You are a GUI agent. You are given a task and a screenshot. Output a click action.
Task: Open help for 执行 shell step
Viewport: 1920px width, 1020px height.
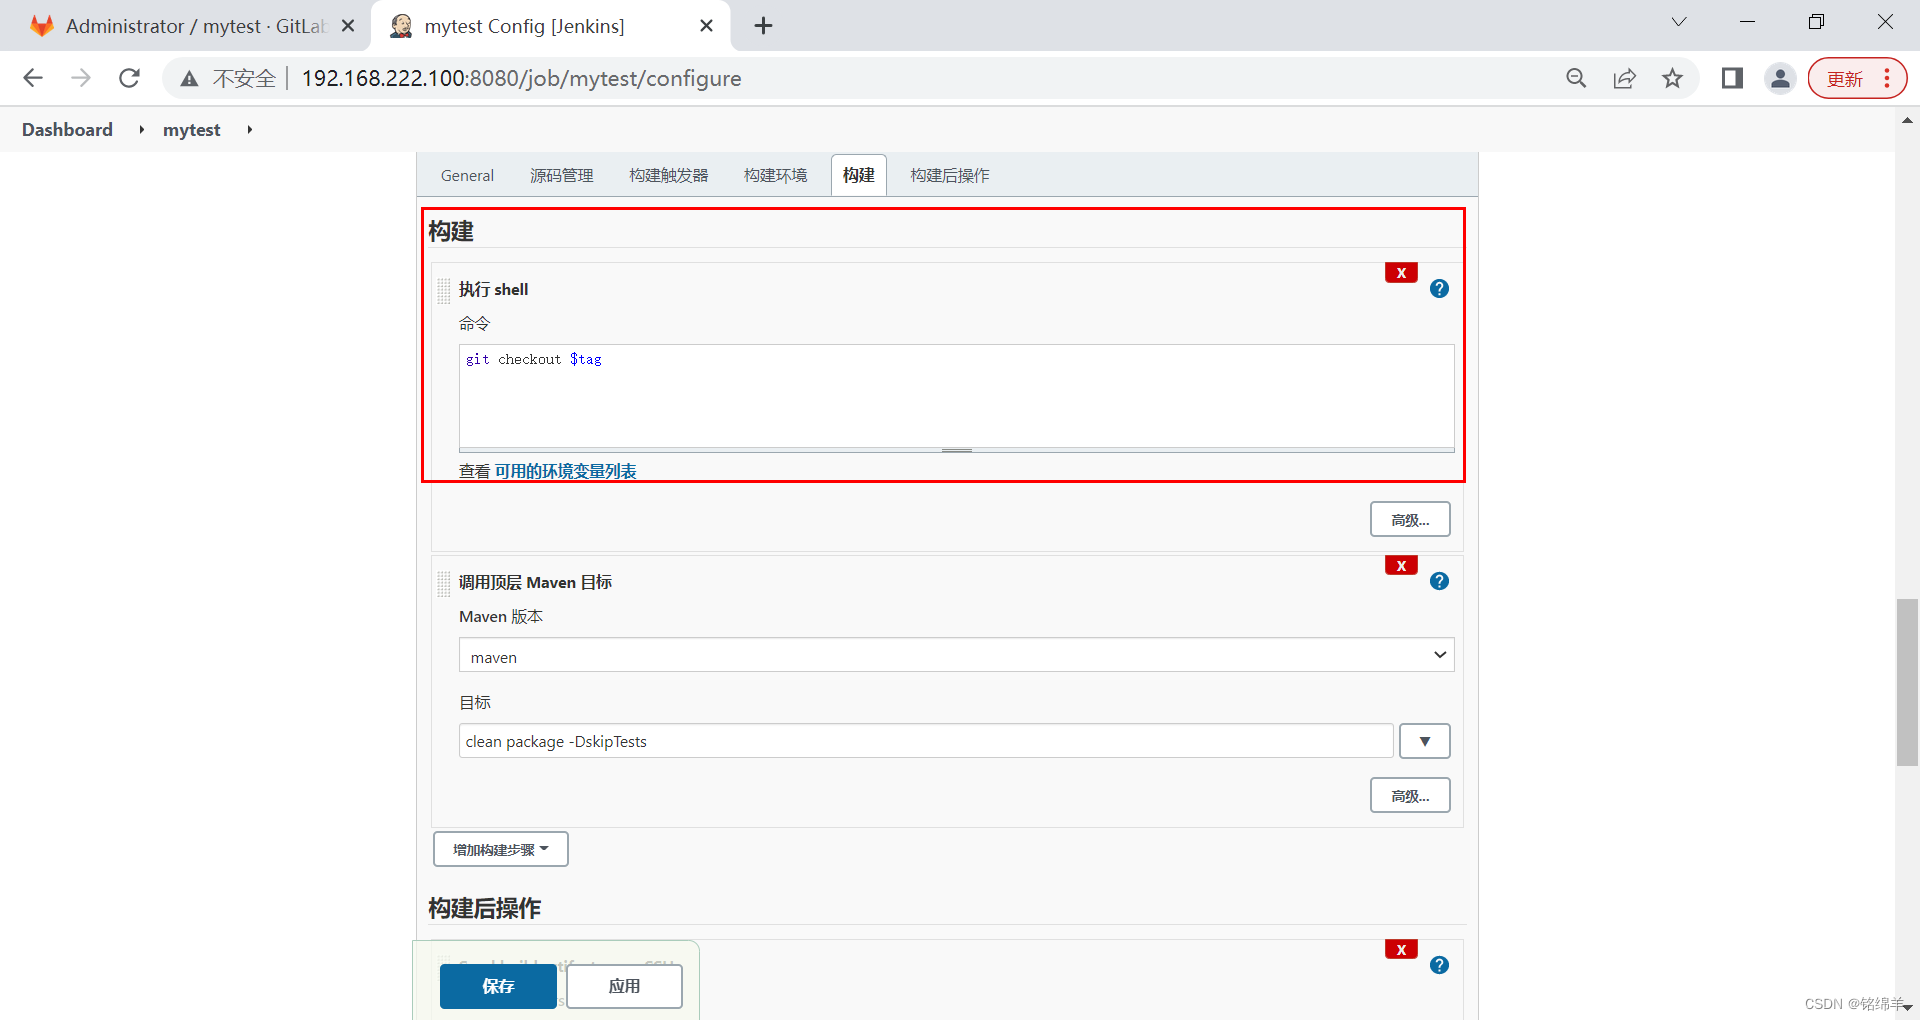1439,289
